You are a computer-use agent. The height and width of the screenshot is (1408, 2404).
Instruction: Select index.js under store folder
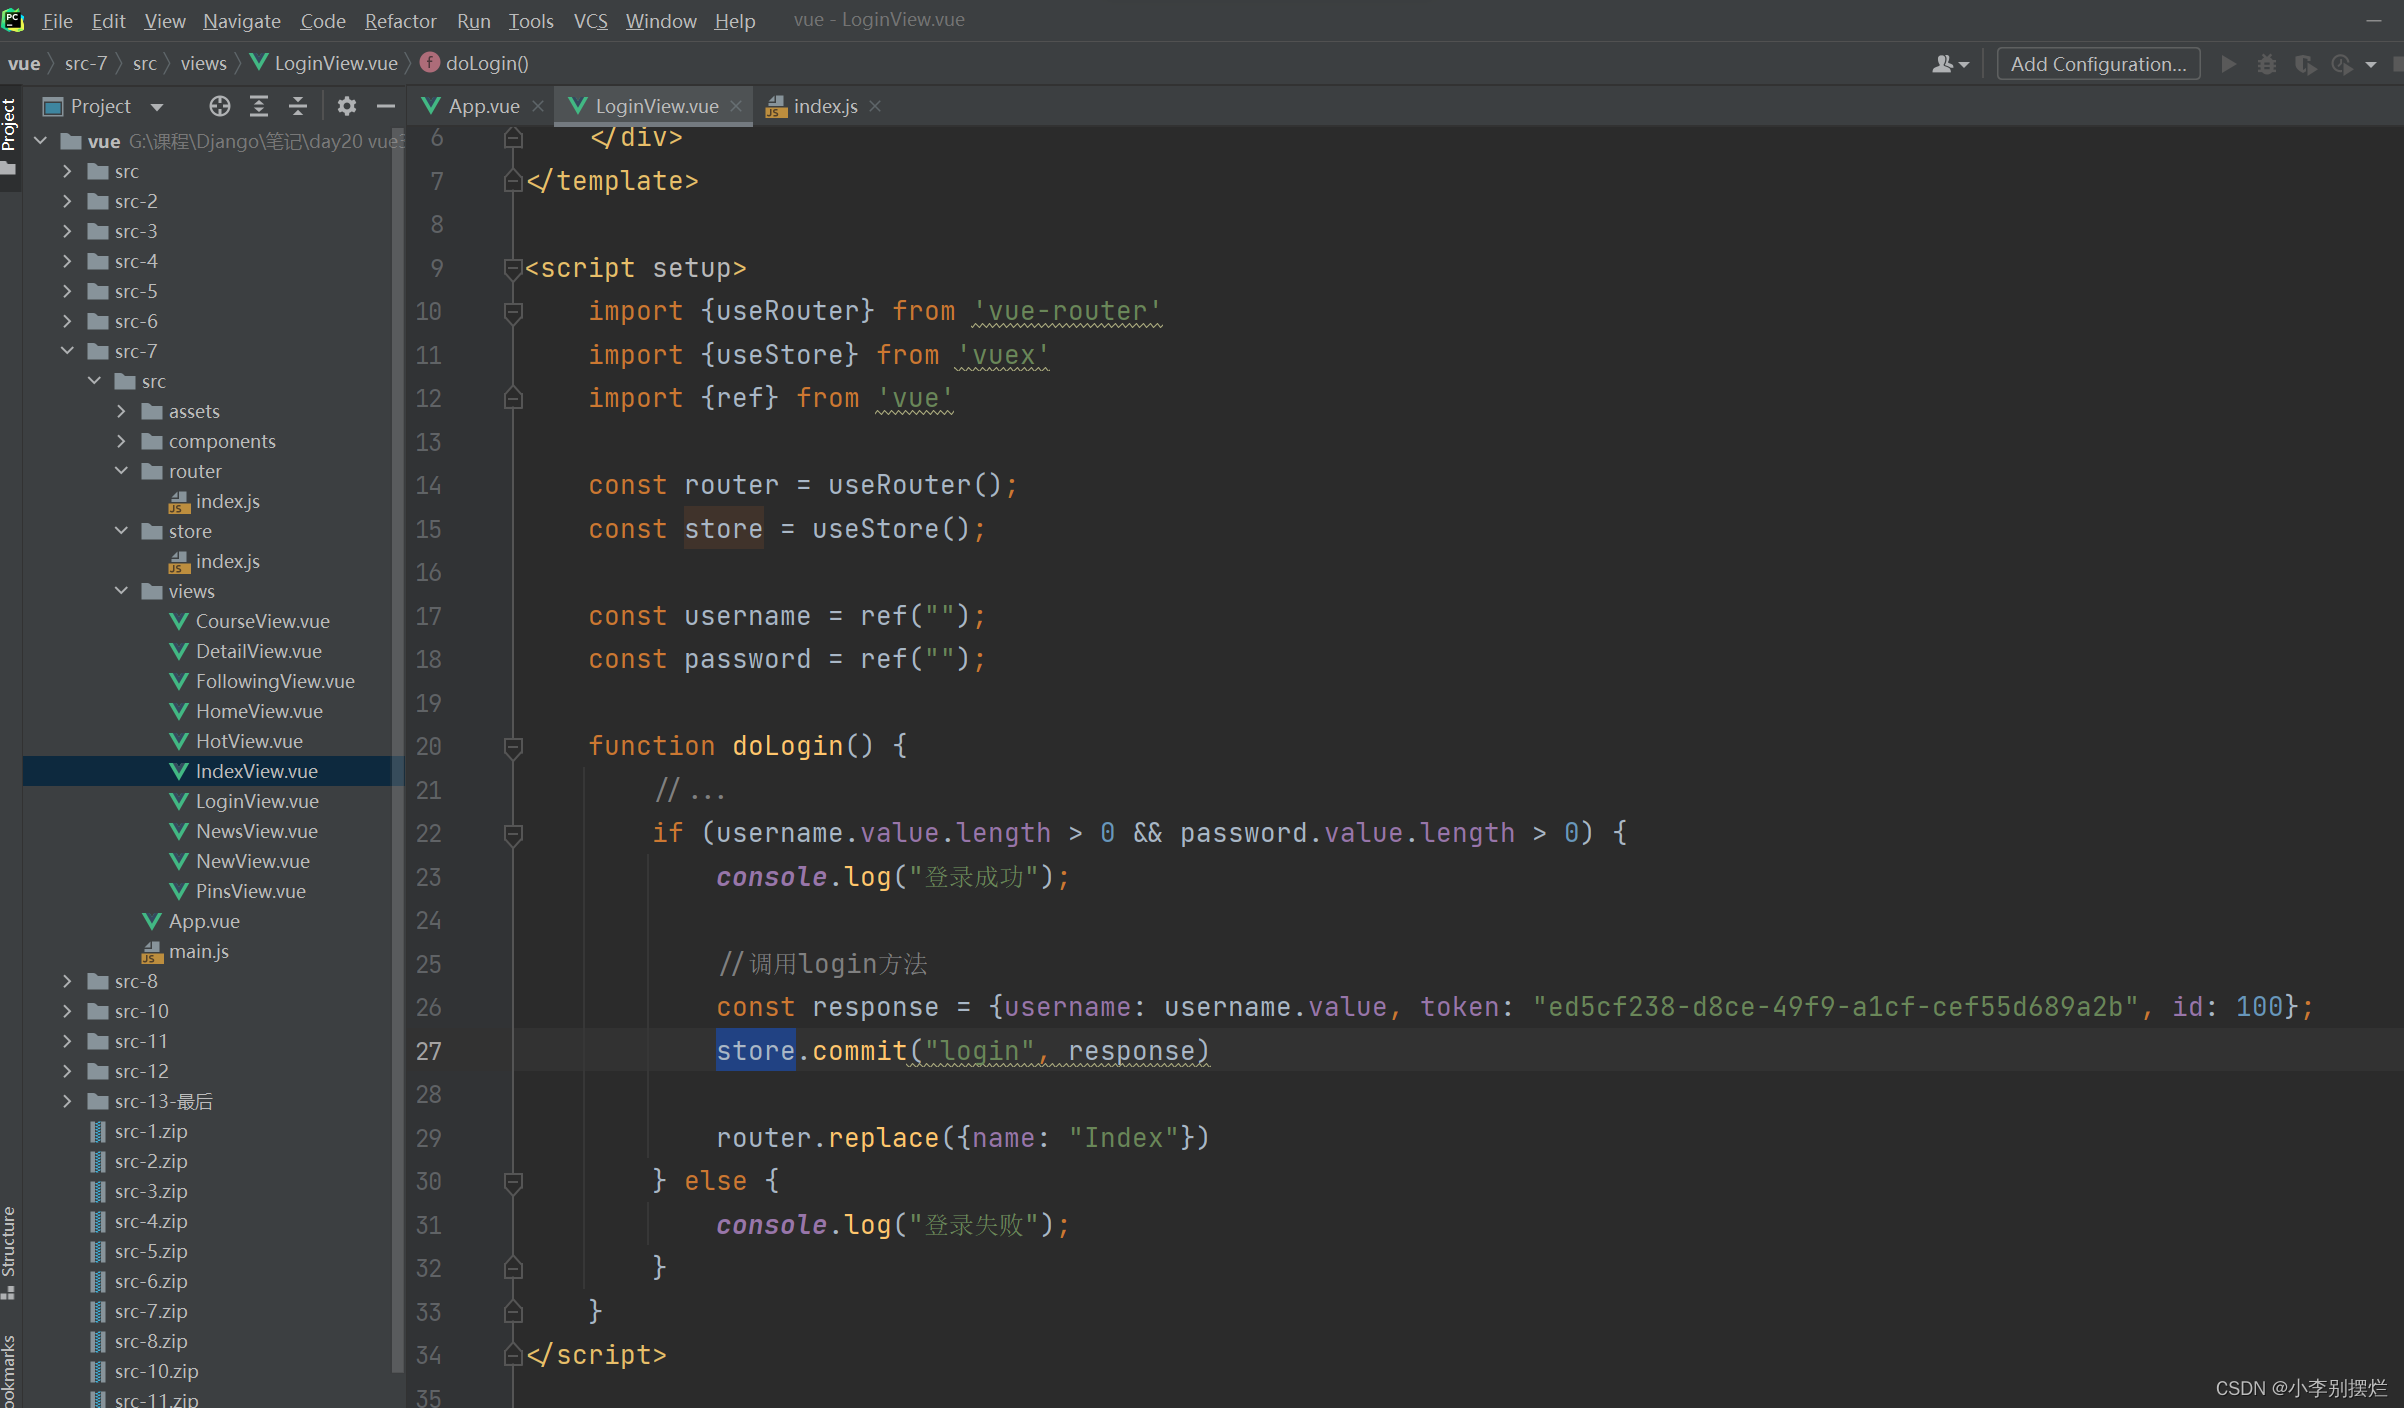[227, 561]
